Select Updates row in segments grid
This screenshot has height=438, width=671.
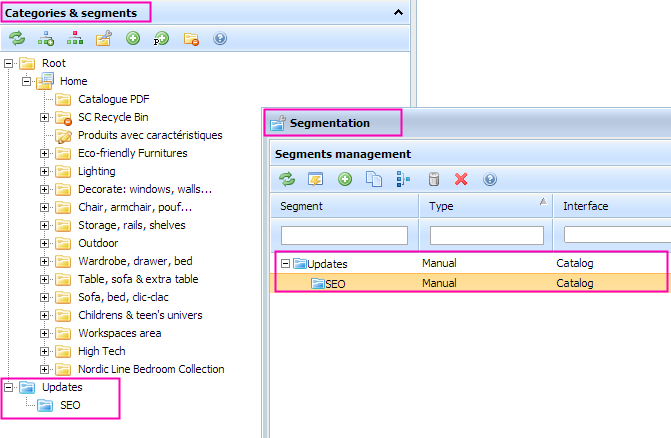coord(471,263)
